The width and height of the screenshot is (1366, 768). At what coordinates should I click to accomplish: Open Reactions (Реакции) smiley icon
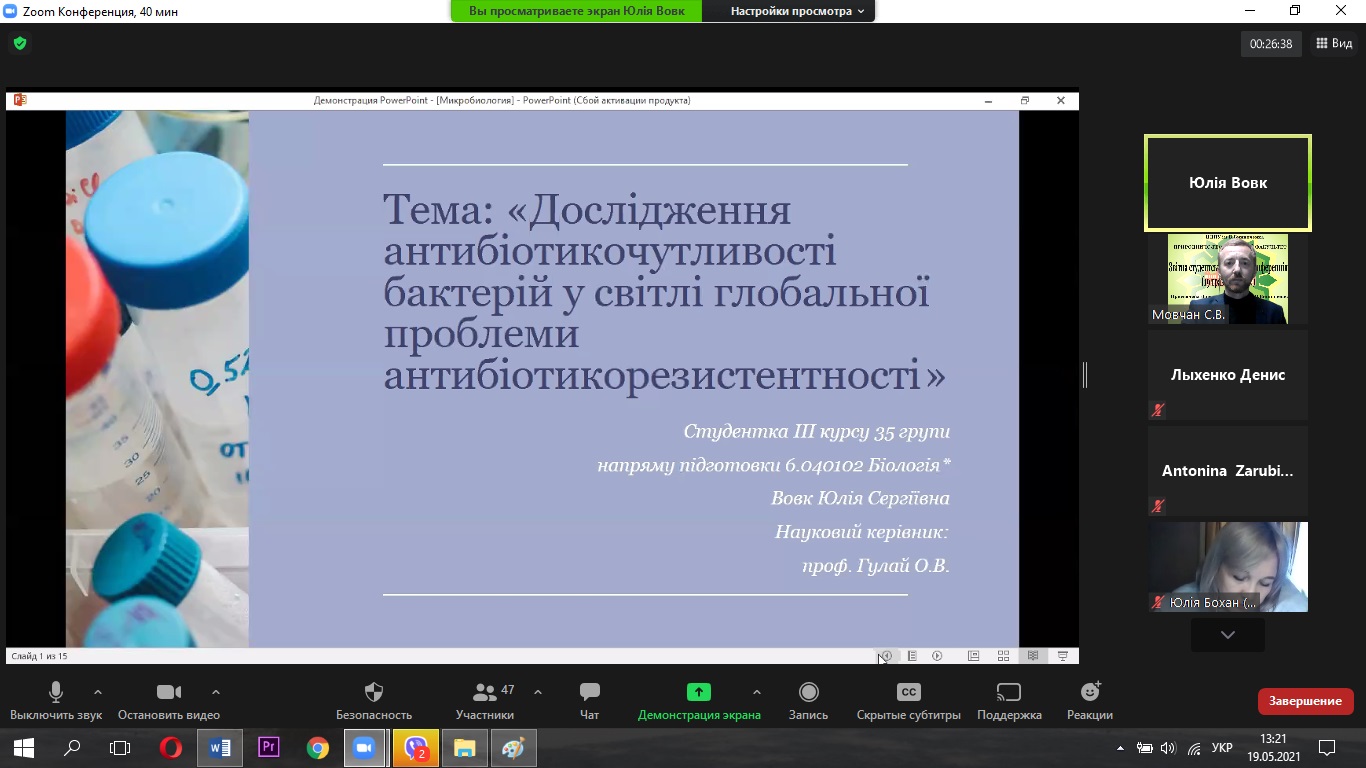click(x=1090, y=692)
